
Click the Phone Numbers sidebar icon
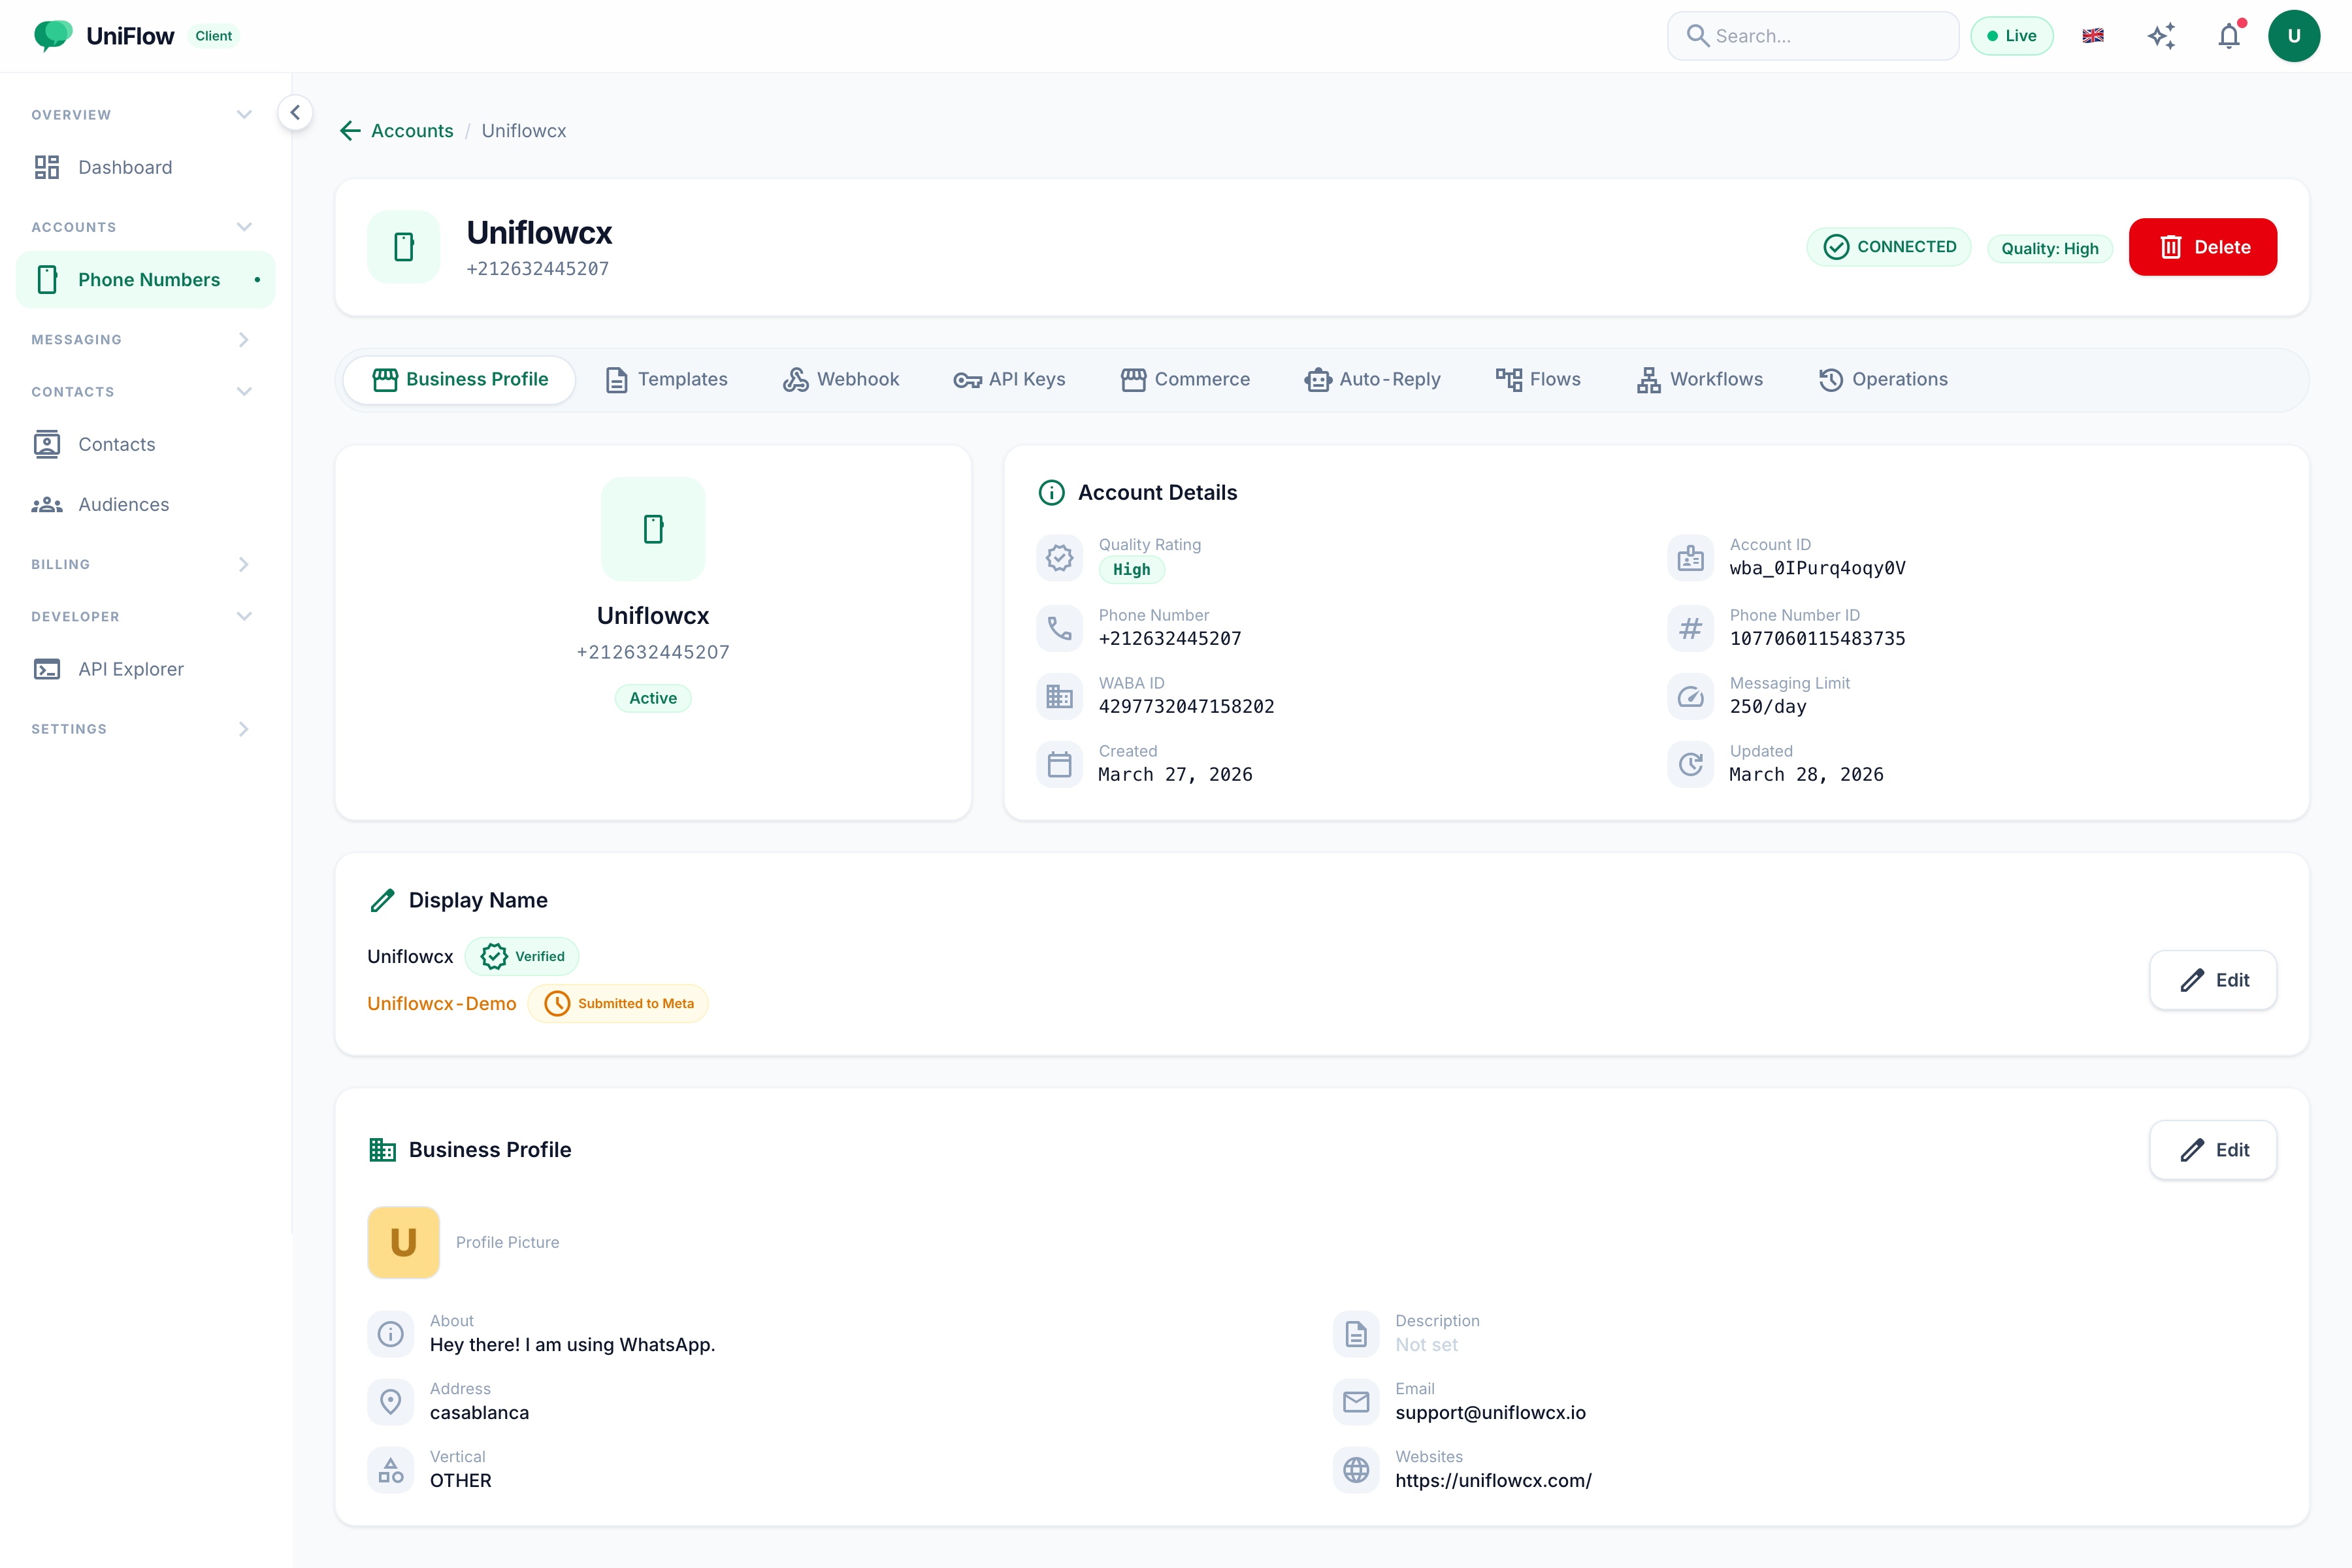(x=47, y=280)
